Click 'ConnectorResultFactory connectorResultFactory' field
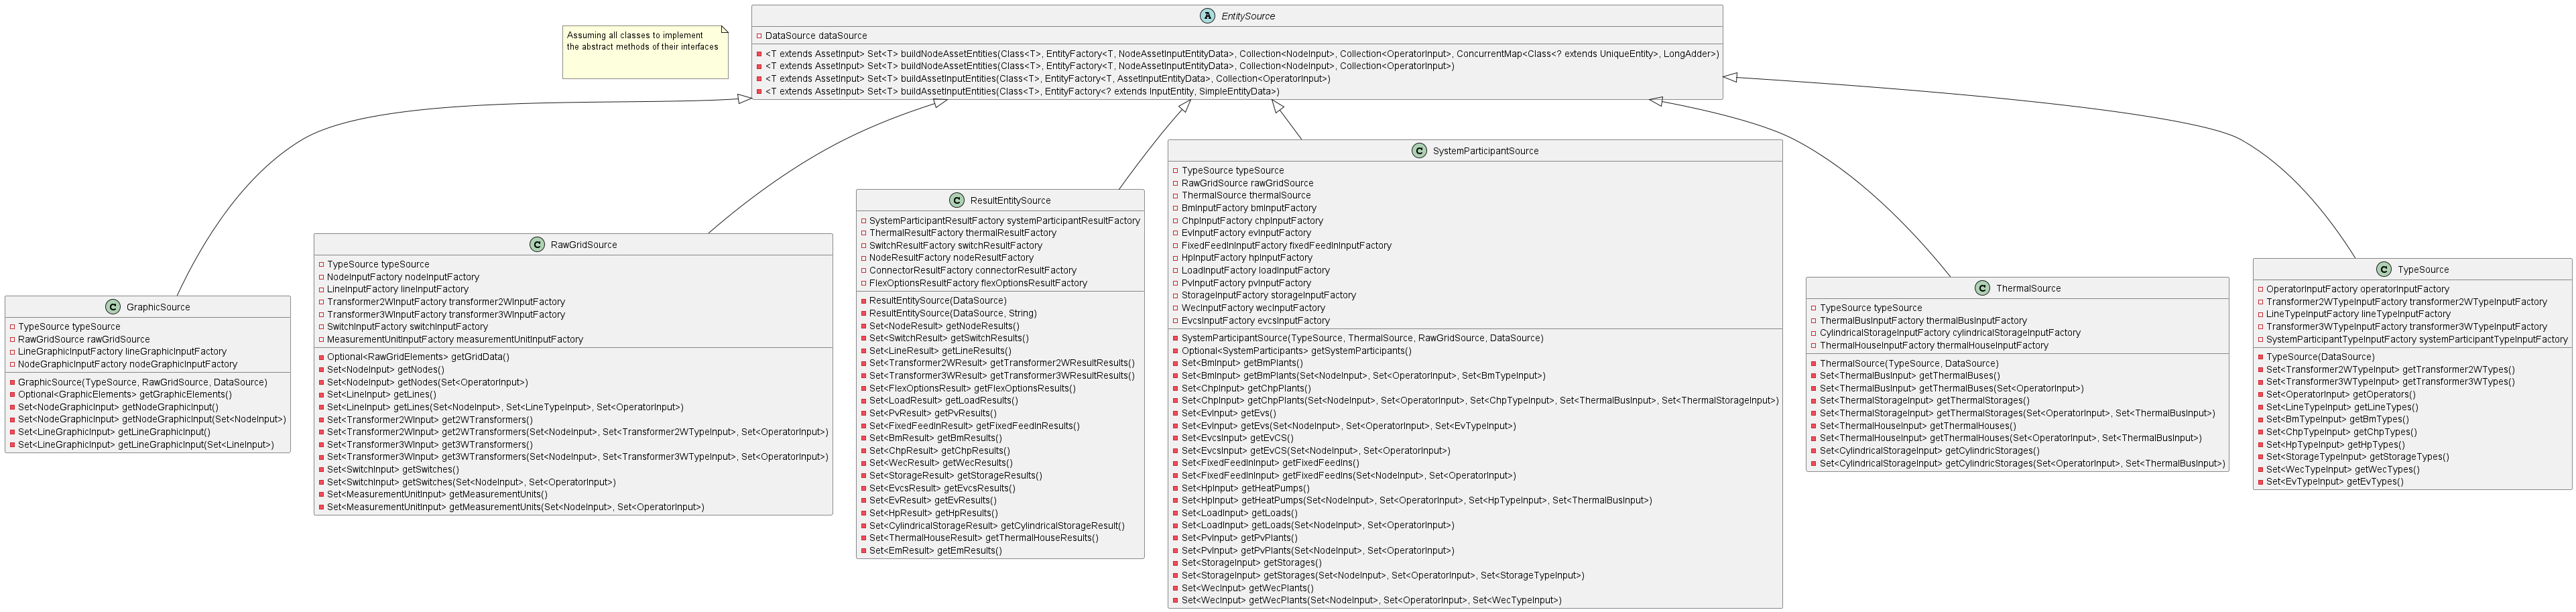Screen dimensions: 2576x612 [x=973, y=271]
